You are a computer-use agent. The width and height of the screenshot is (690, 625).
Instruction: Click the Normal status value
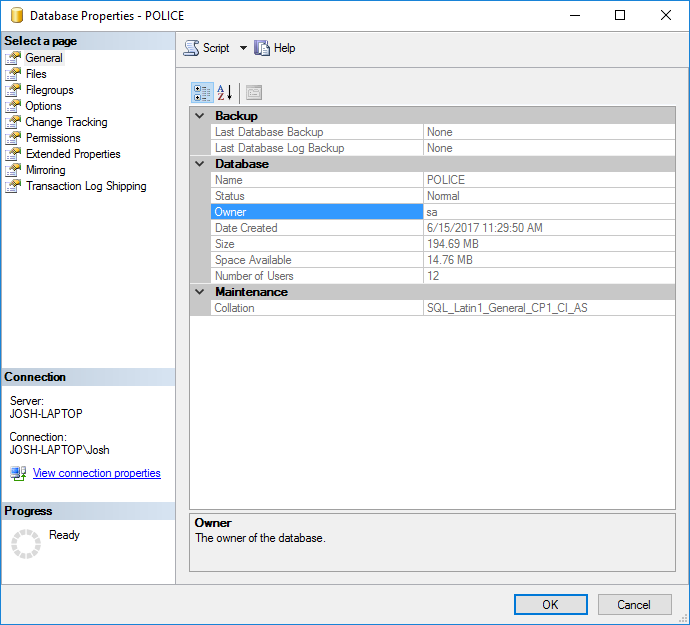point(443,196)
